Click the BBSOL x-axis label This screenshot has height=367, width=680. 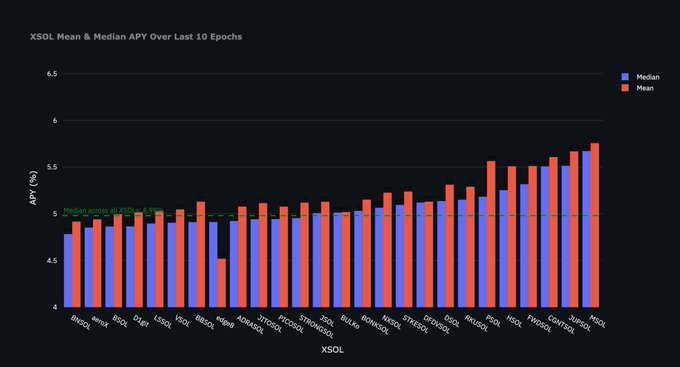click(205, 322)
